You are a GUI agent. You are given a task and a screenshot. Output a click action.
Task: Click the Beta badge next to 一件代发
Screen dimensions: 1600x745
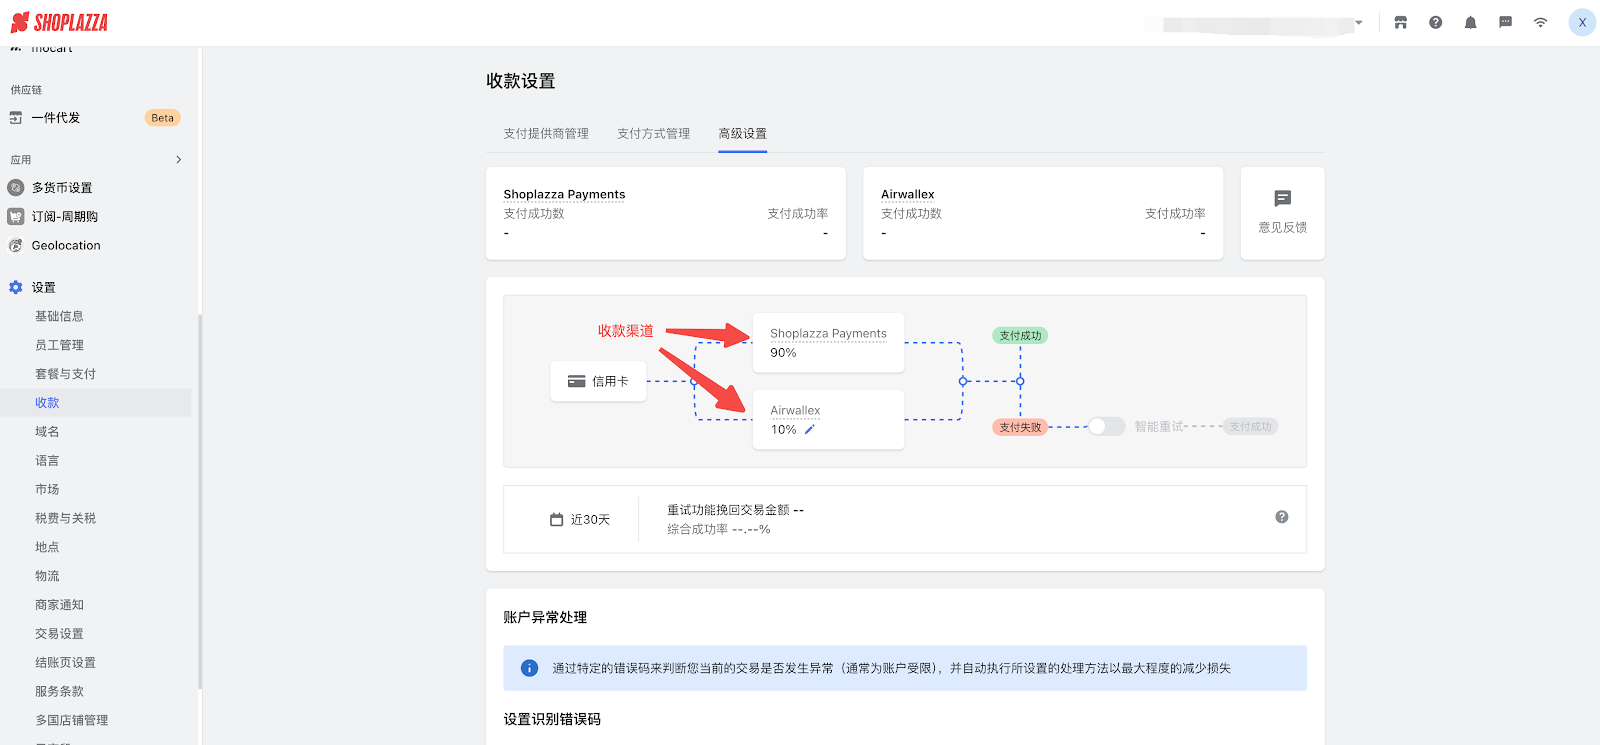[162, 118]
